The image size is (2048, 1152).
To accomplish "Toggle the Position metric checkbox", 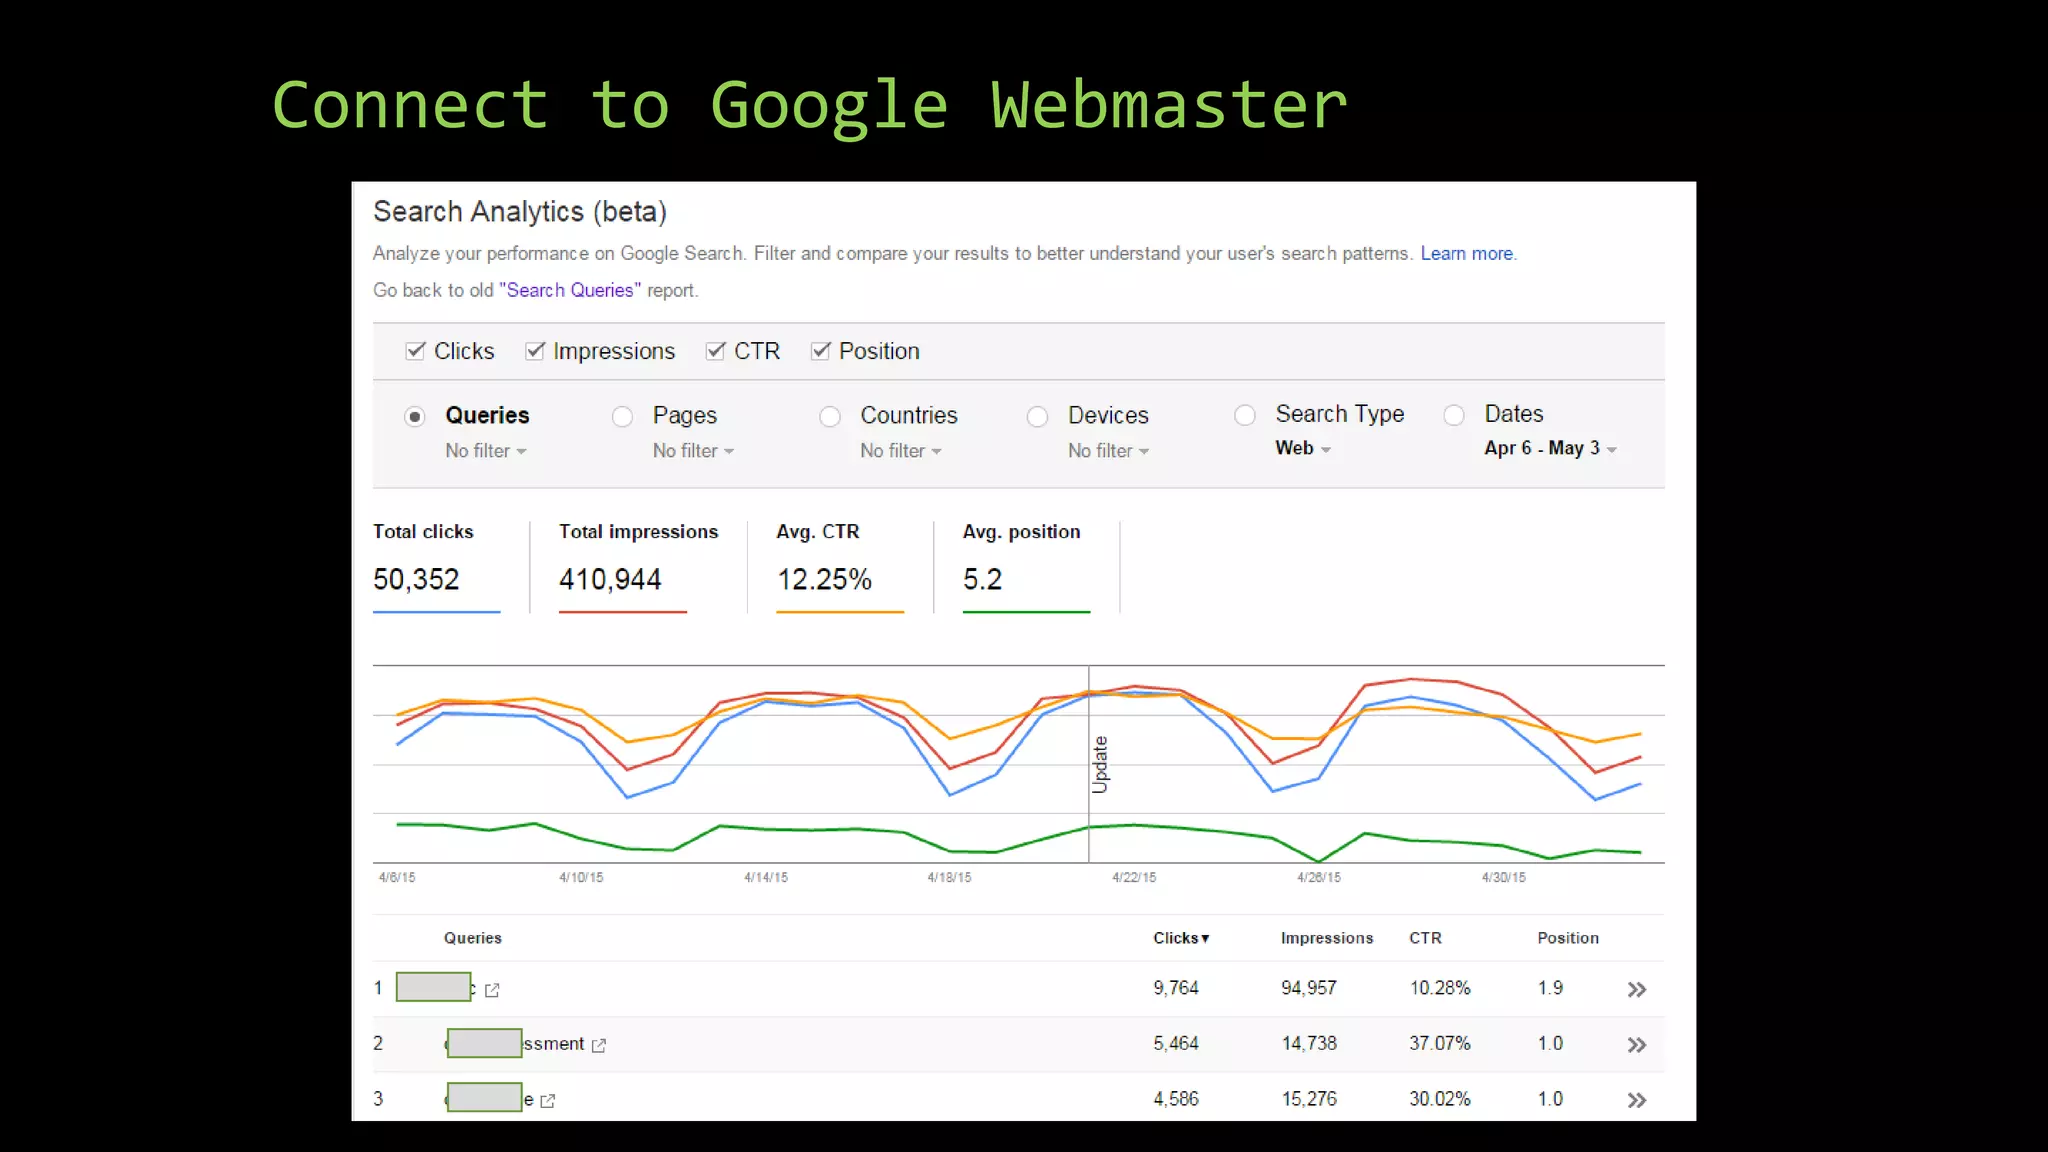I will click(x=820, y=351).
